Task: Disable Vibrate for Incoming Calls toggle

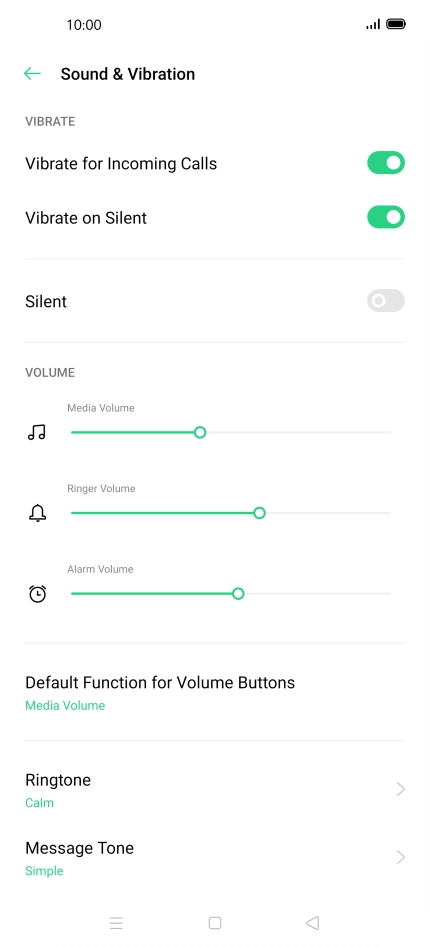Action: pyautogui.click(x=386, y=163)
